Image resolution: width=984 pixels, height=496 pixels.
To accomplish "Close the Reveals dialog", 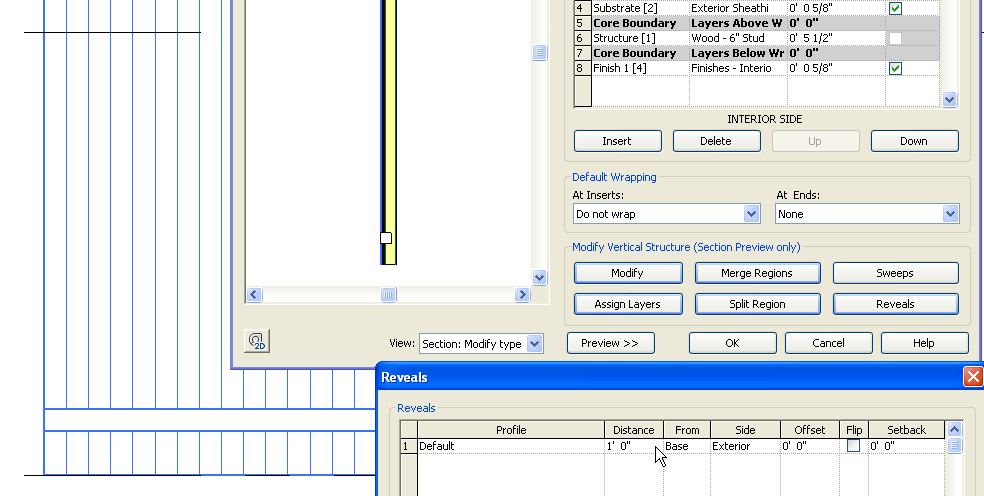I will click(x=973, y=377).
